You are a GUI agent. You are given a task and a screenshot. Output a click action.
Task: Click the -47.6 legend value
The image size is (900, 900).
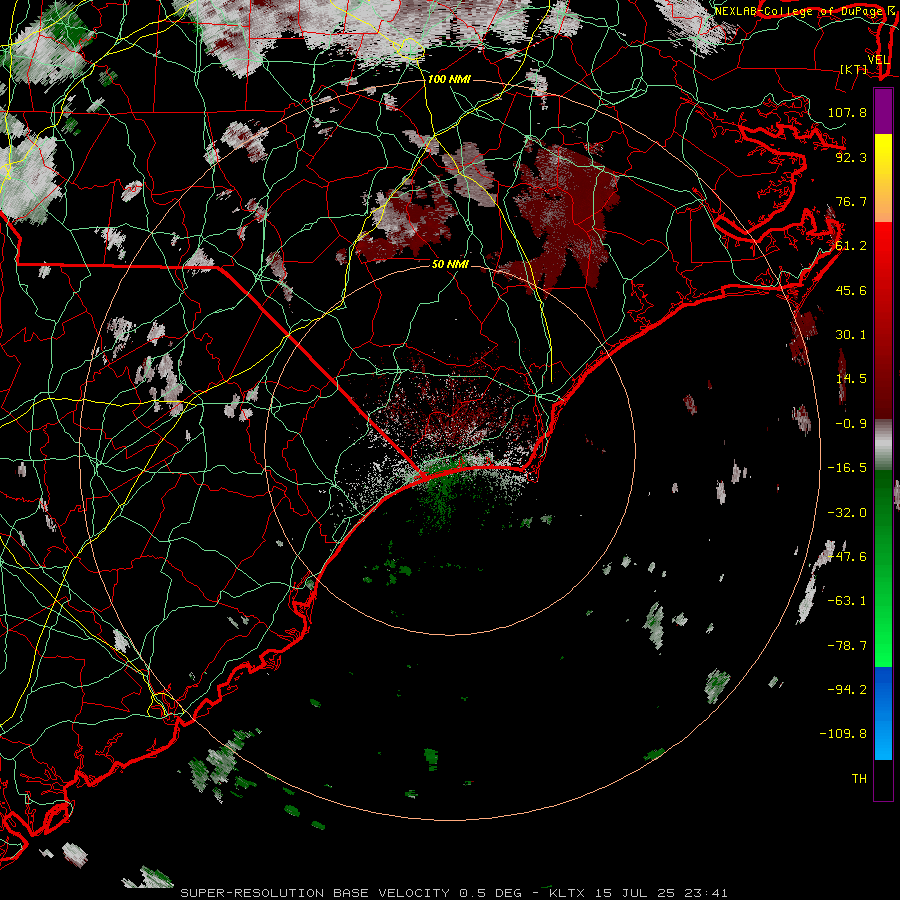847,557
